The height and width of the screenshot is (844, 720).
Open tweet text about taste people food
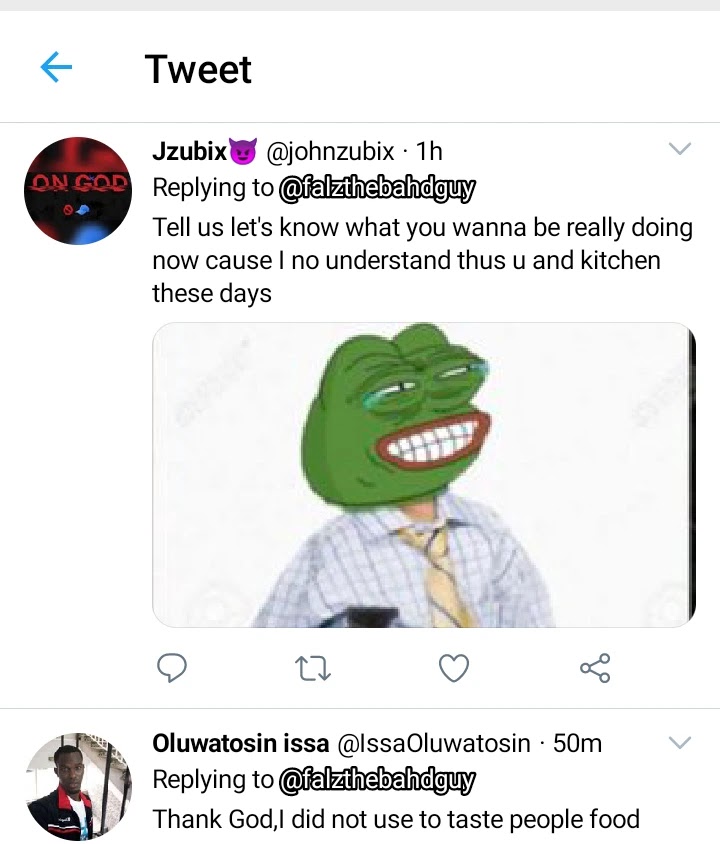(396, 819)
